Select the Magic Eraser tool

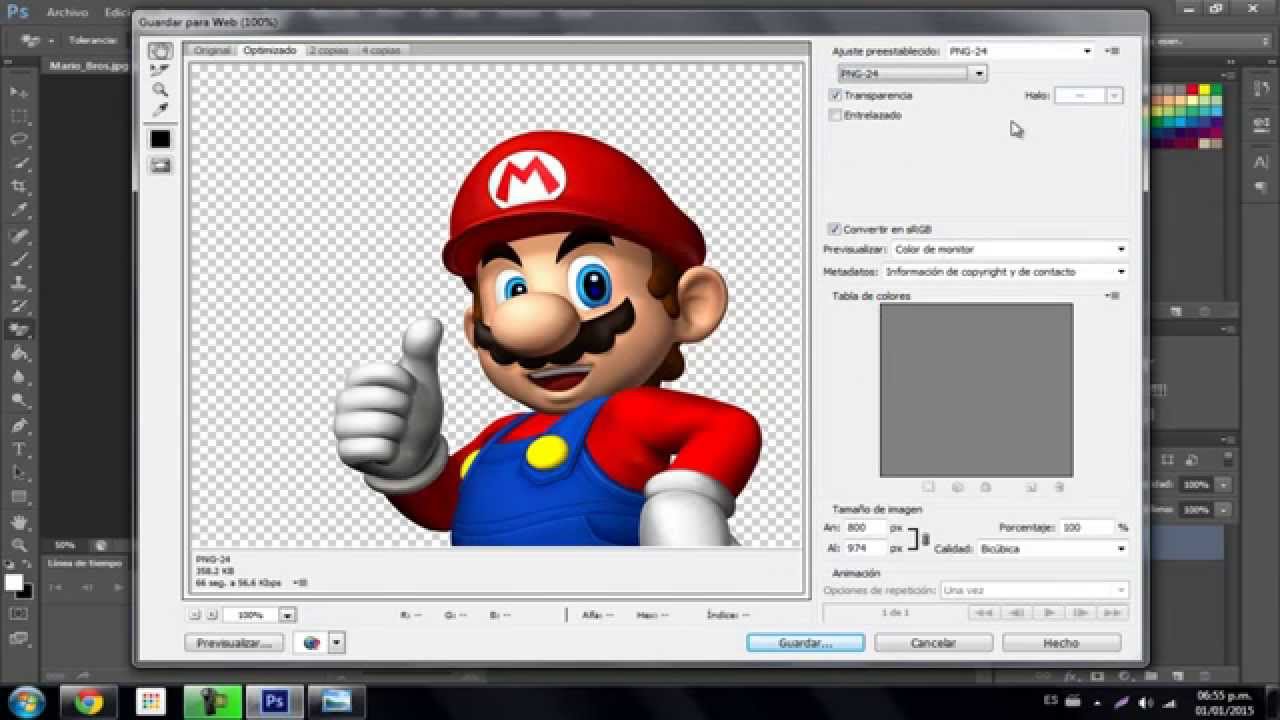click(x=19, y=329)
